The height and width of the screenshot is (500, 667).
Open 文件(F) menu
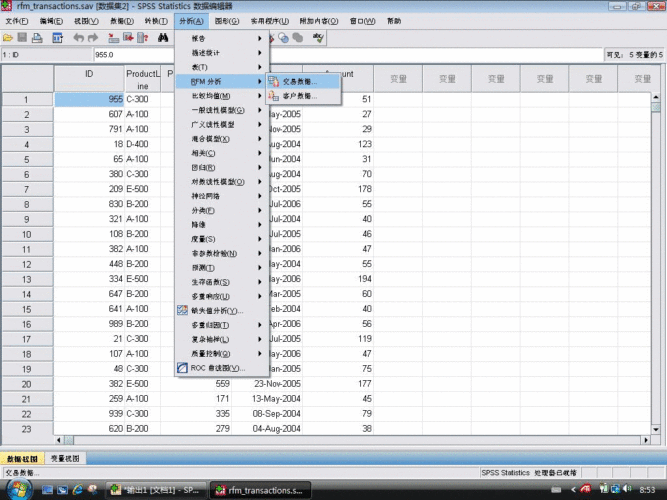(x=17, y=21)
